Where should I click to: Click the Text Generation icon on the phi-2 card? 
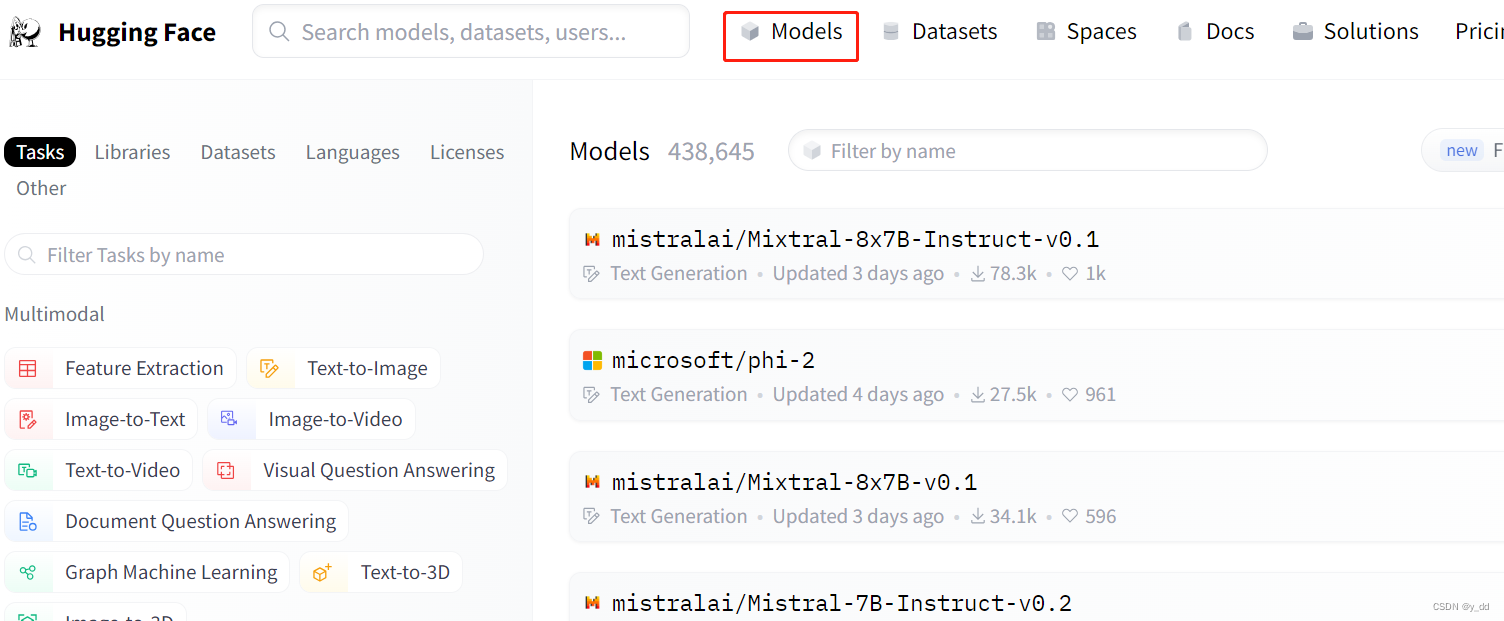coord(592,395)
